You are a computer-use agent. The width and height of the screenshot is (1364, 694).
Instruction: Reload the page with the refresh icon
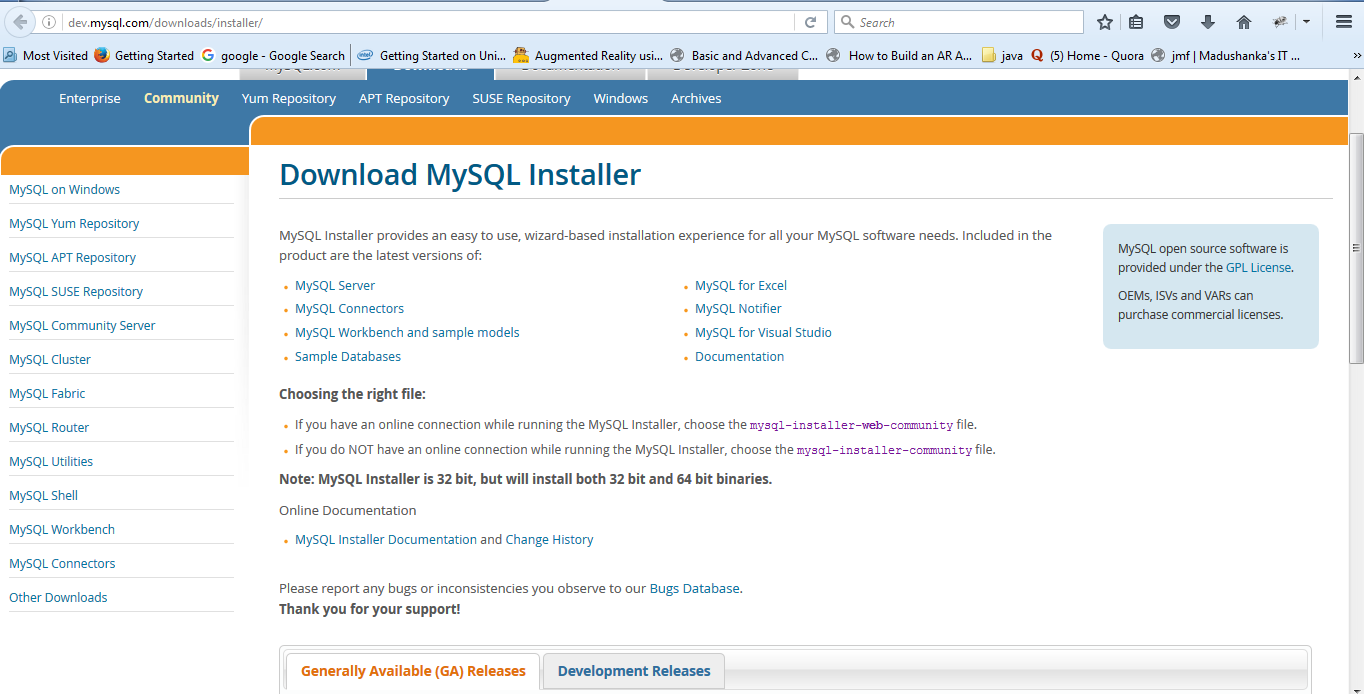811,22
